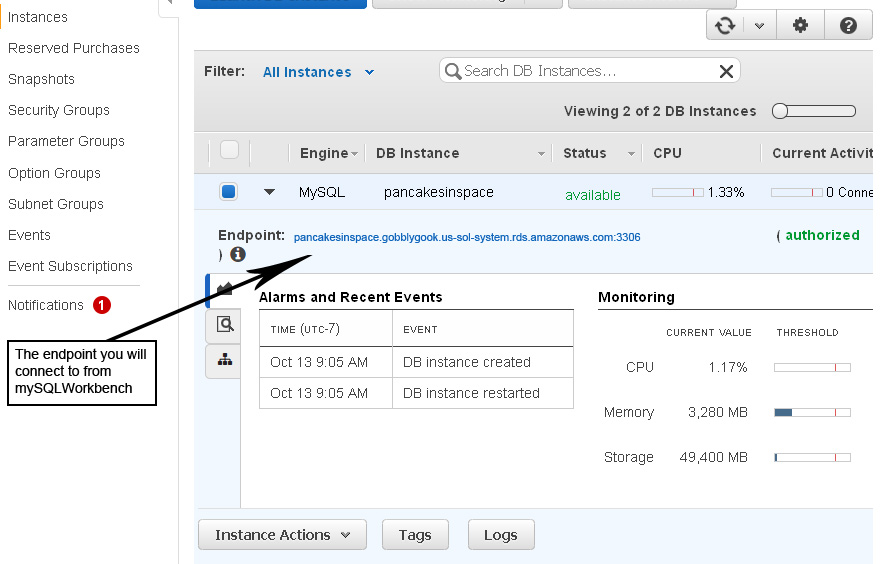The width and height of the screenshot is (880, 564).
Task: Click the available status of pancakesinspace
Action: [x=593, y=195]
